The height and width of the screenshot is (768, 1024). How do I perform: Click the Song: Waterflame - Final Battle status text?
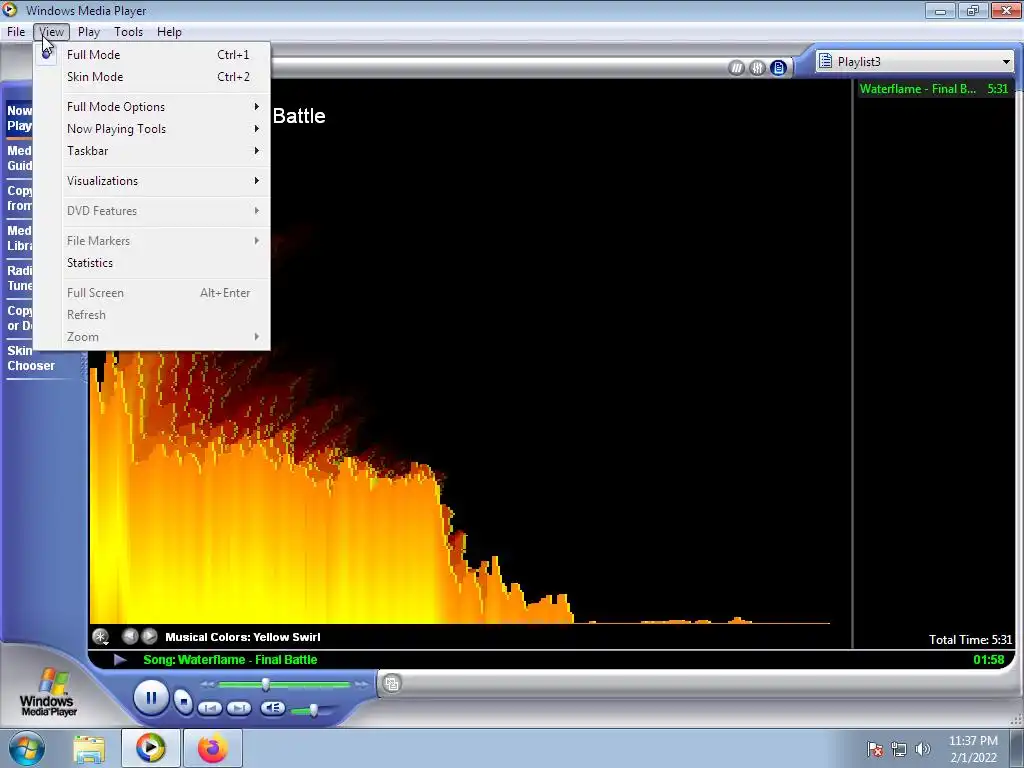230,660
